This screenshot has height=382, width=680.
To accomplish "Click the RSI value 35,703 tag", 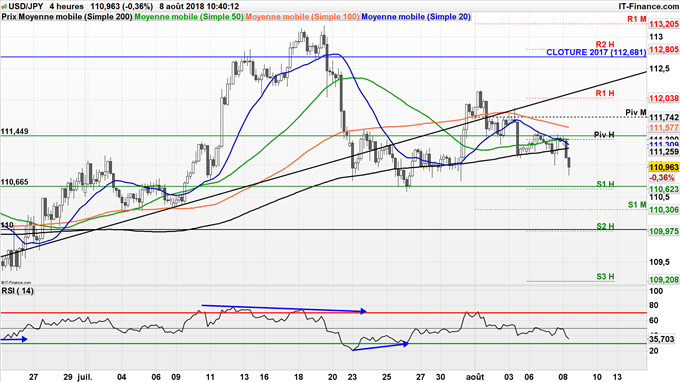I will click(x=662, y=339).
